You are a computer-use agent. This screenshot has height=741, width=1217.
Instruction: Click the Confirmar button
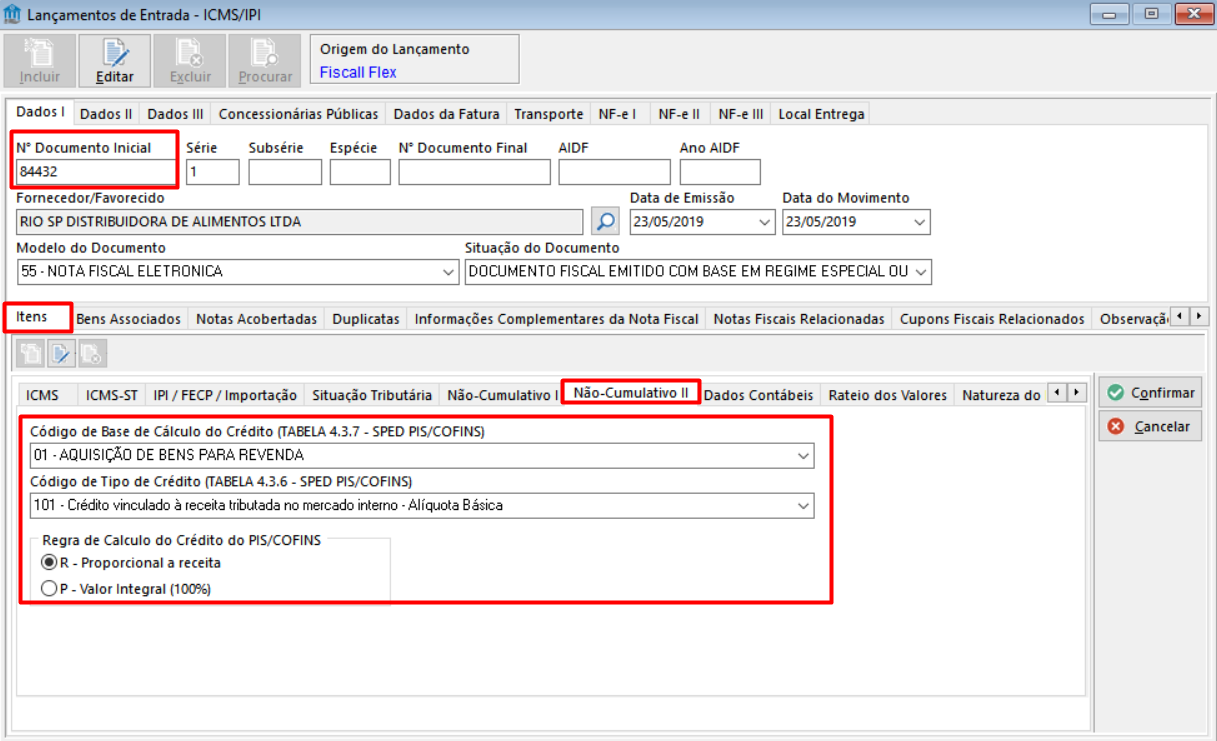(1151, 393)
